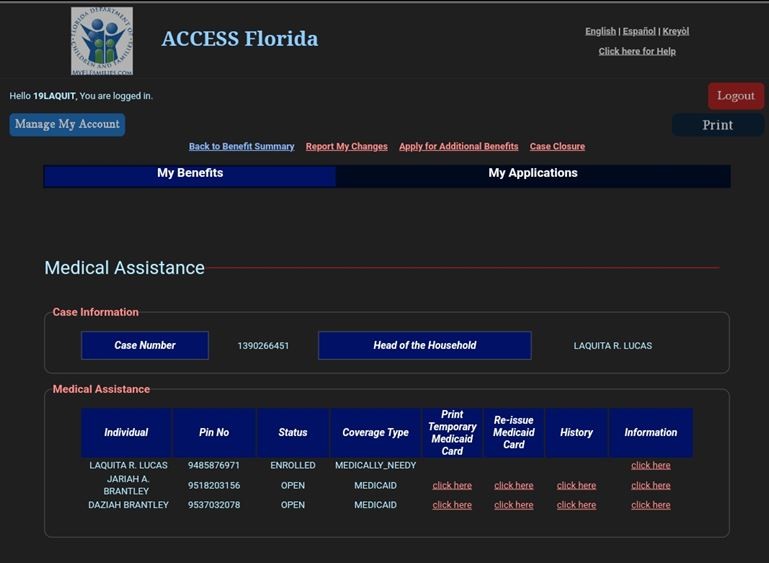This screenshot has width=769, height=563.
Task: Switch language to English
Action: click(600, 31)
